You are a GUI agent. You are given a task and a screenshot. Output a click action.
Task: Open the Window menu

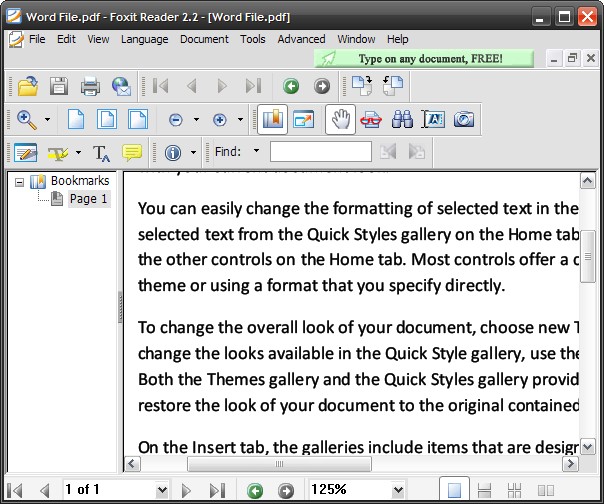(356, 39)
